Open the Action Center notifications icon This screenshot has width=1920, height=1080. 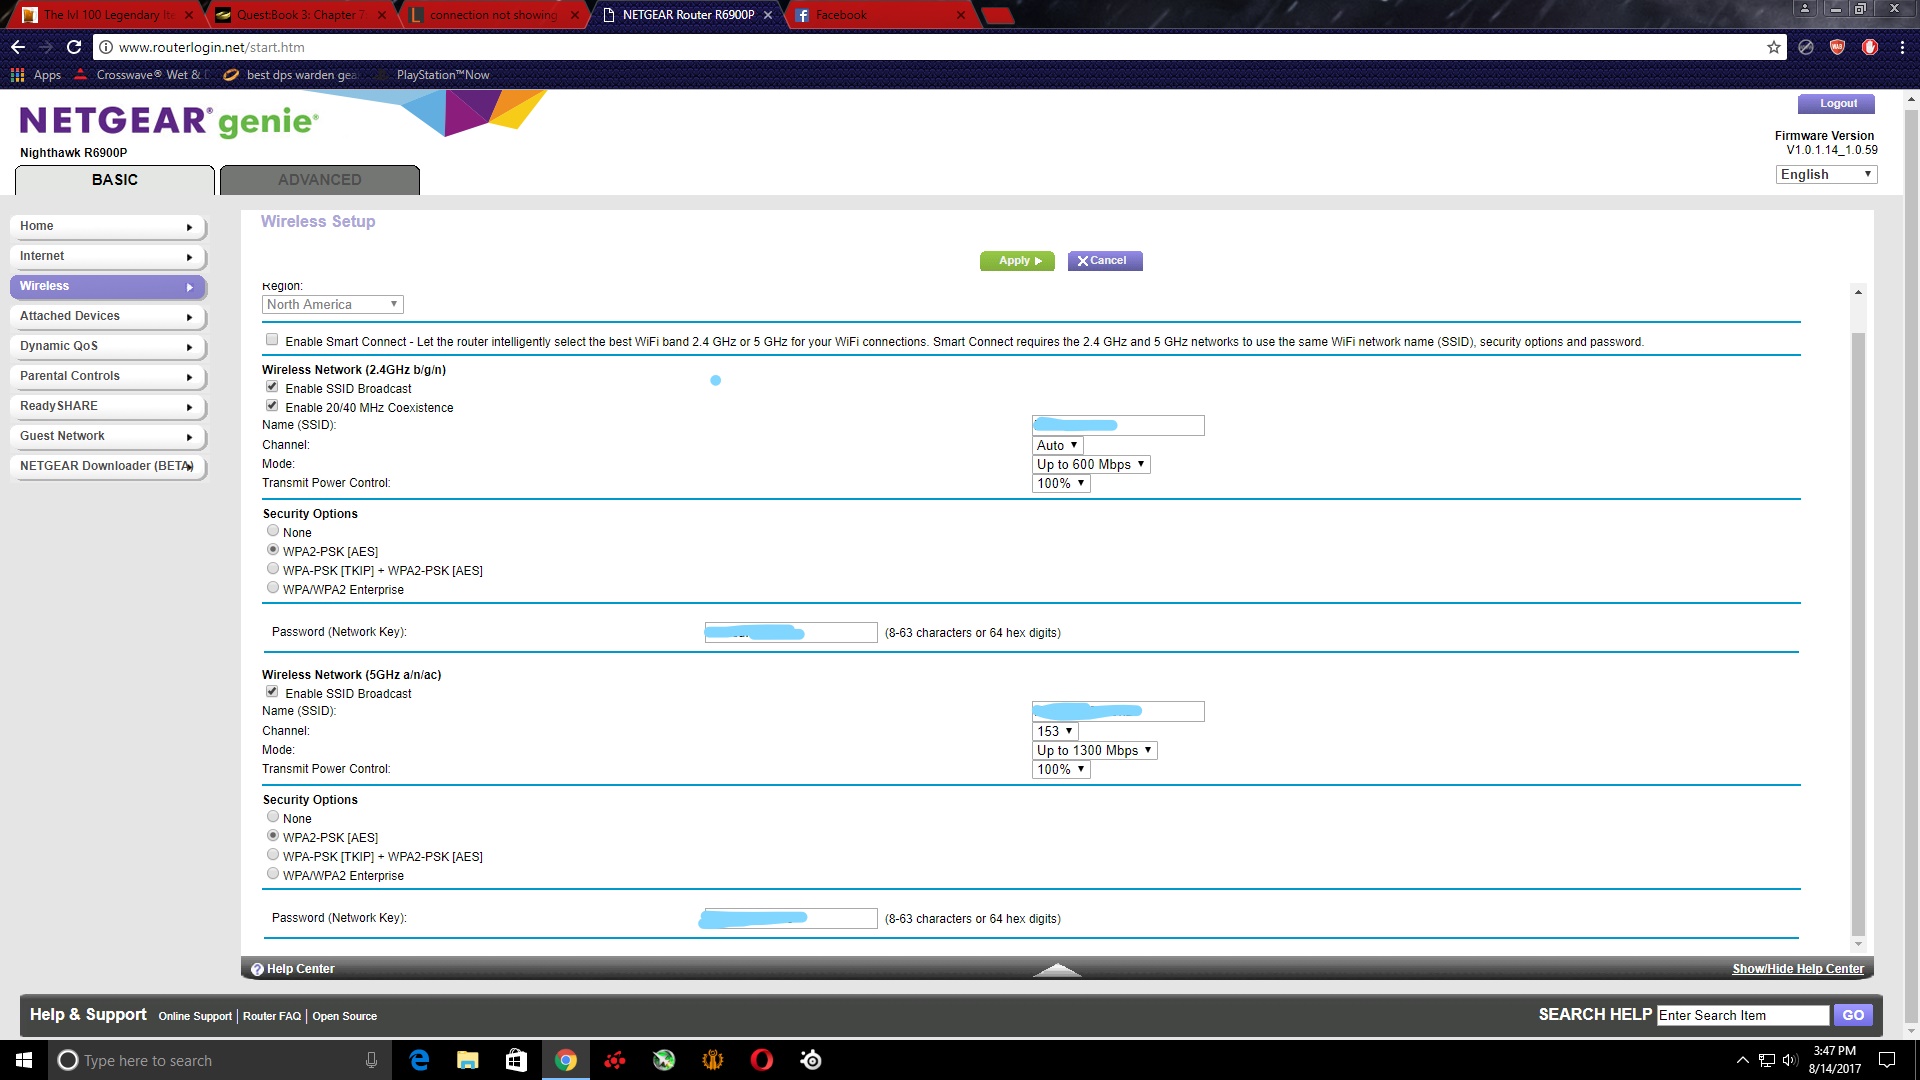[x=1887, y=1060]
